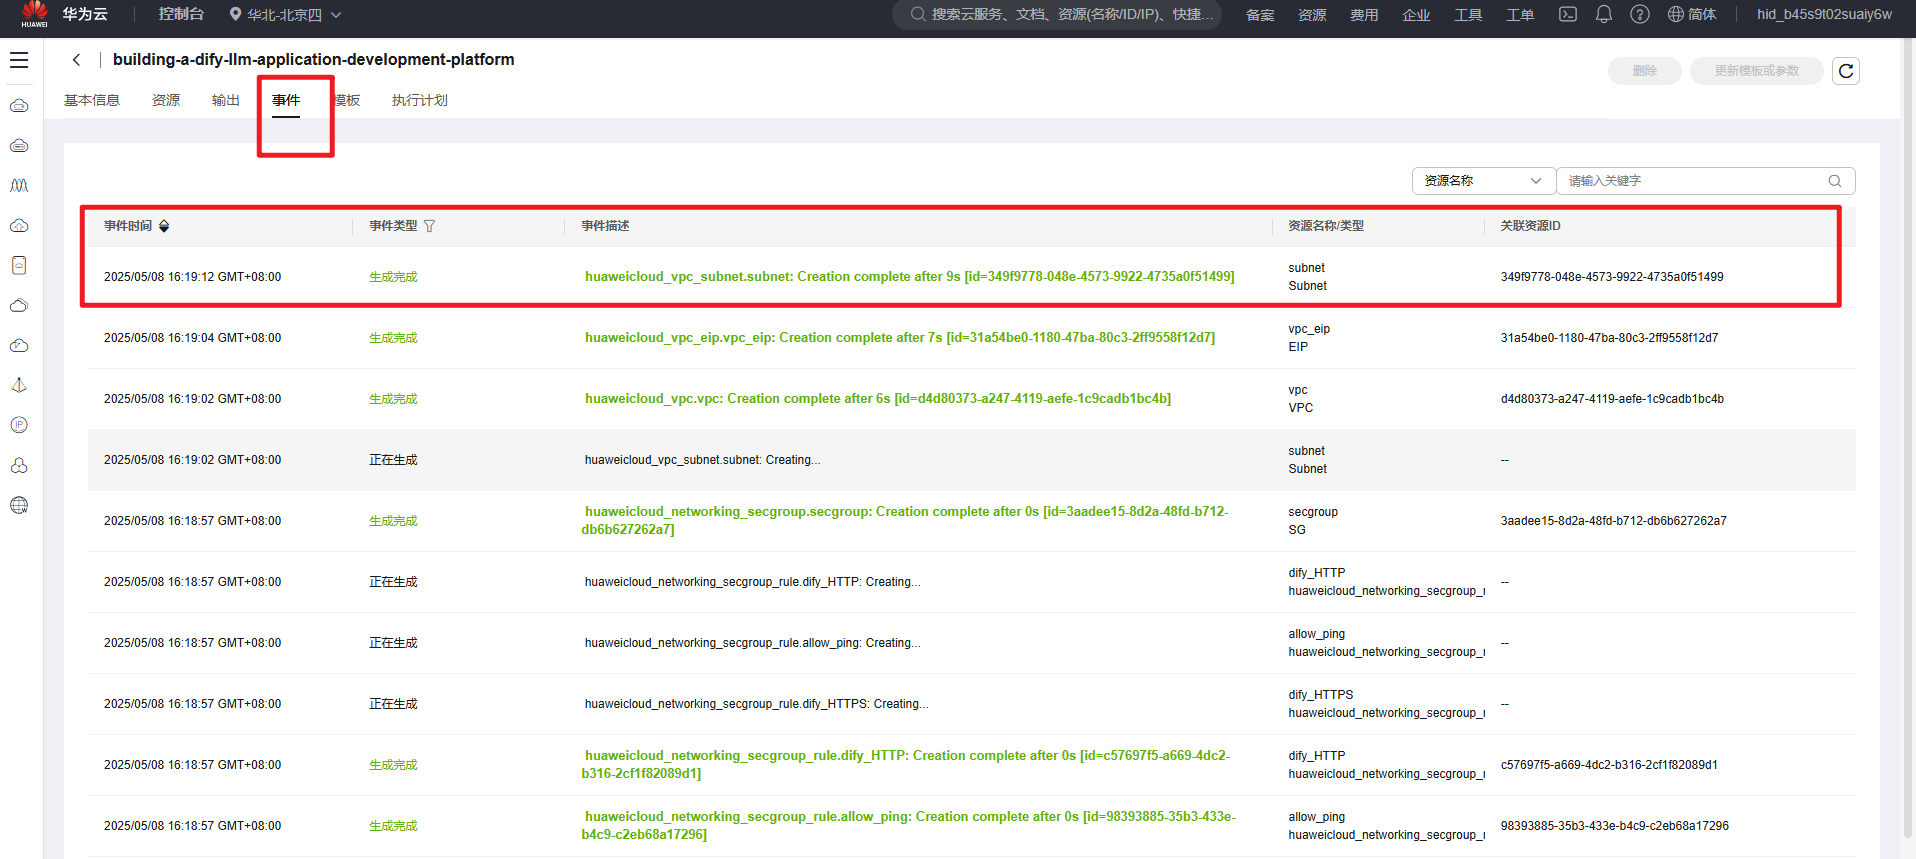Click the circled IP sidebar icon

tap(19, 425)
